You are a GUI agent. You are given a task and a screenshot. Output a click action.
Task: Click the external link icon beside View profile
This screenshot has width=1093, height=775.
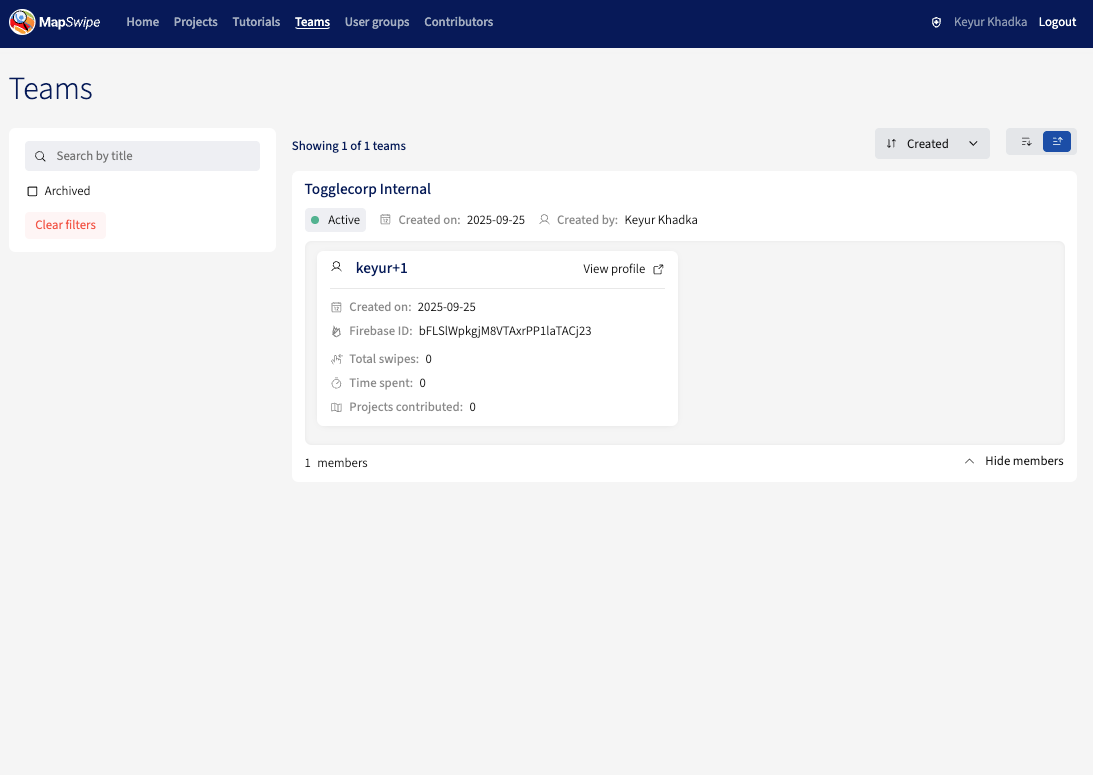tap(658, 269)
